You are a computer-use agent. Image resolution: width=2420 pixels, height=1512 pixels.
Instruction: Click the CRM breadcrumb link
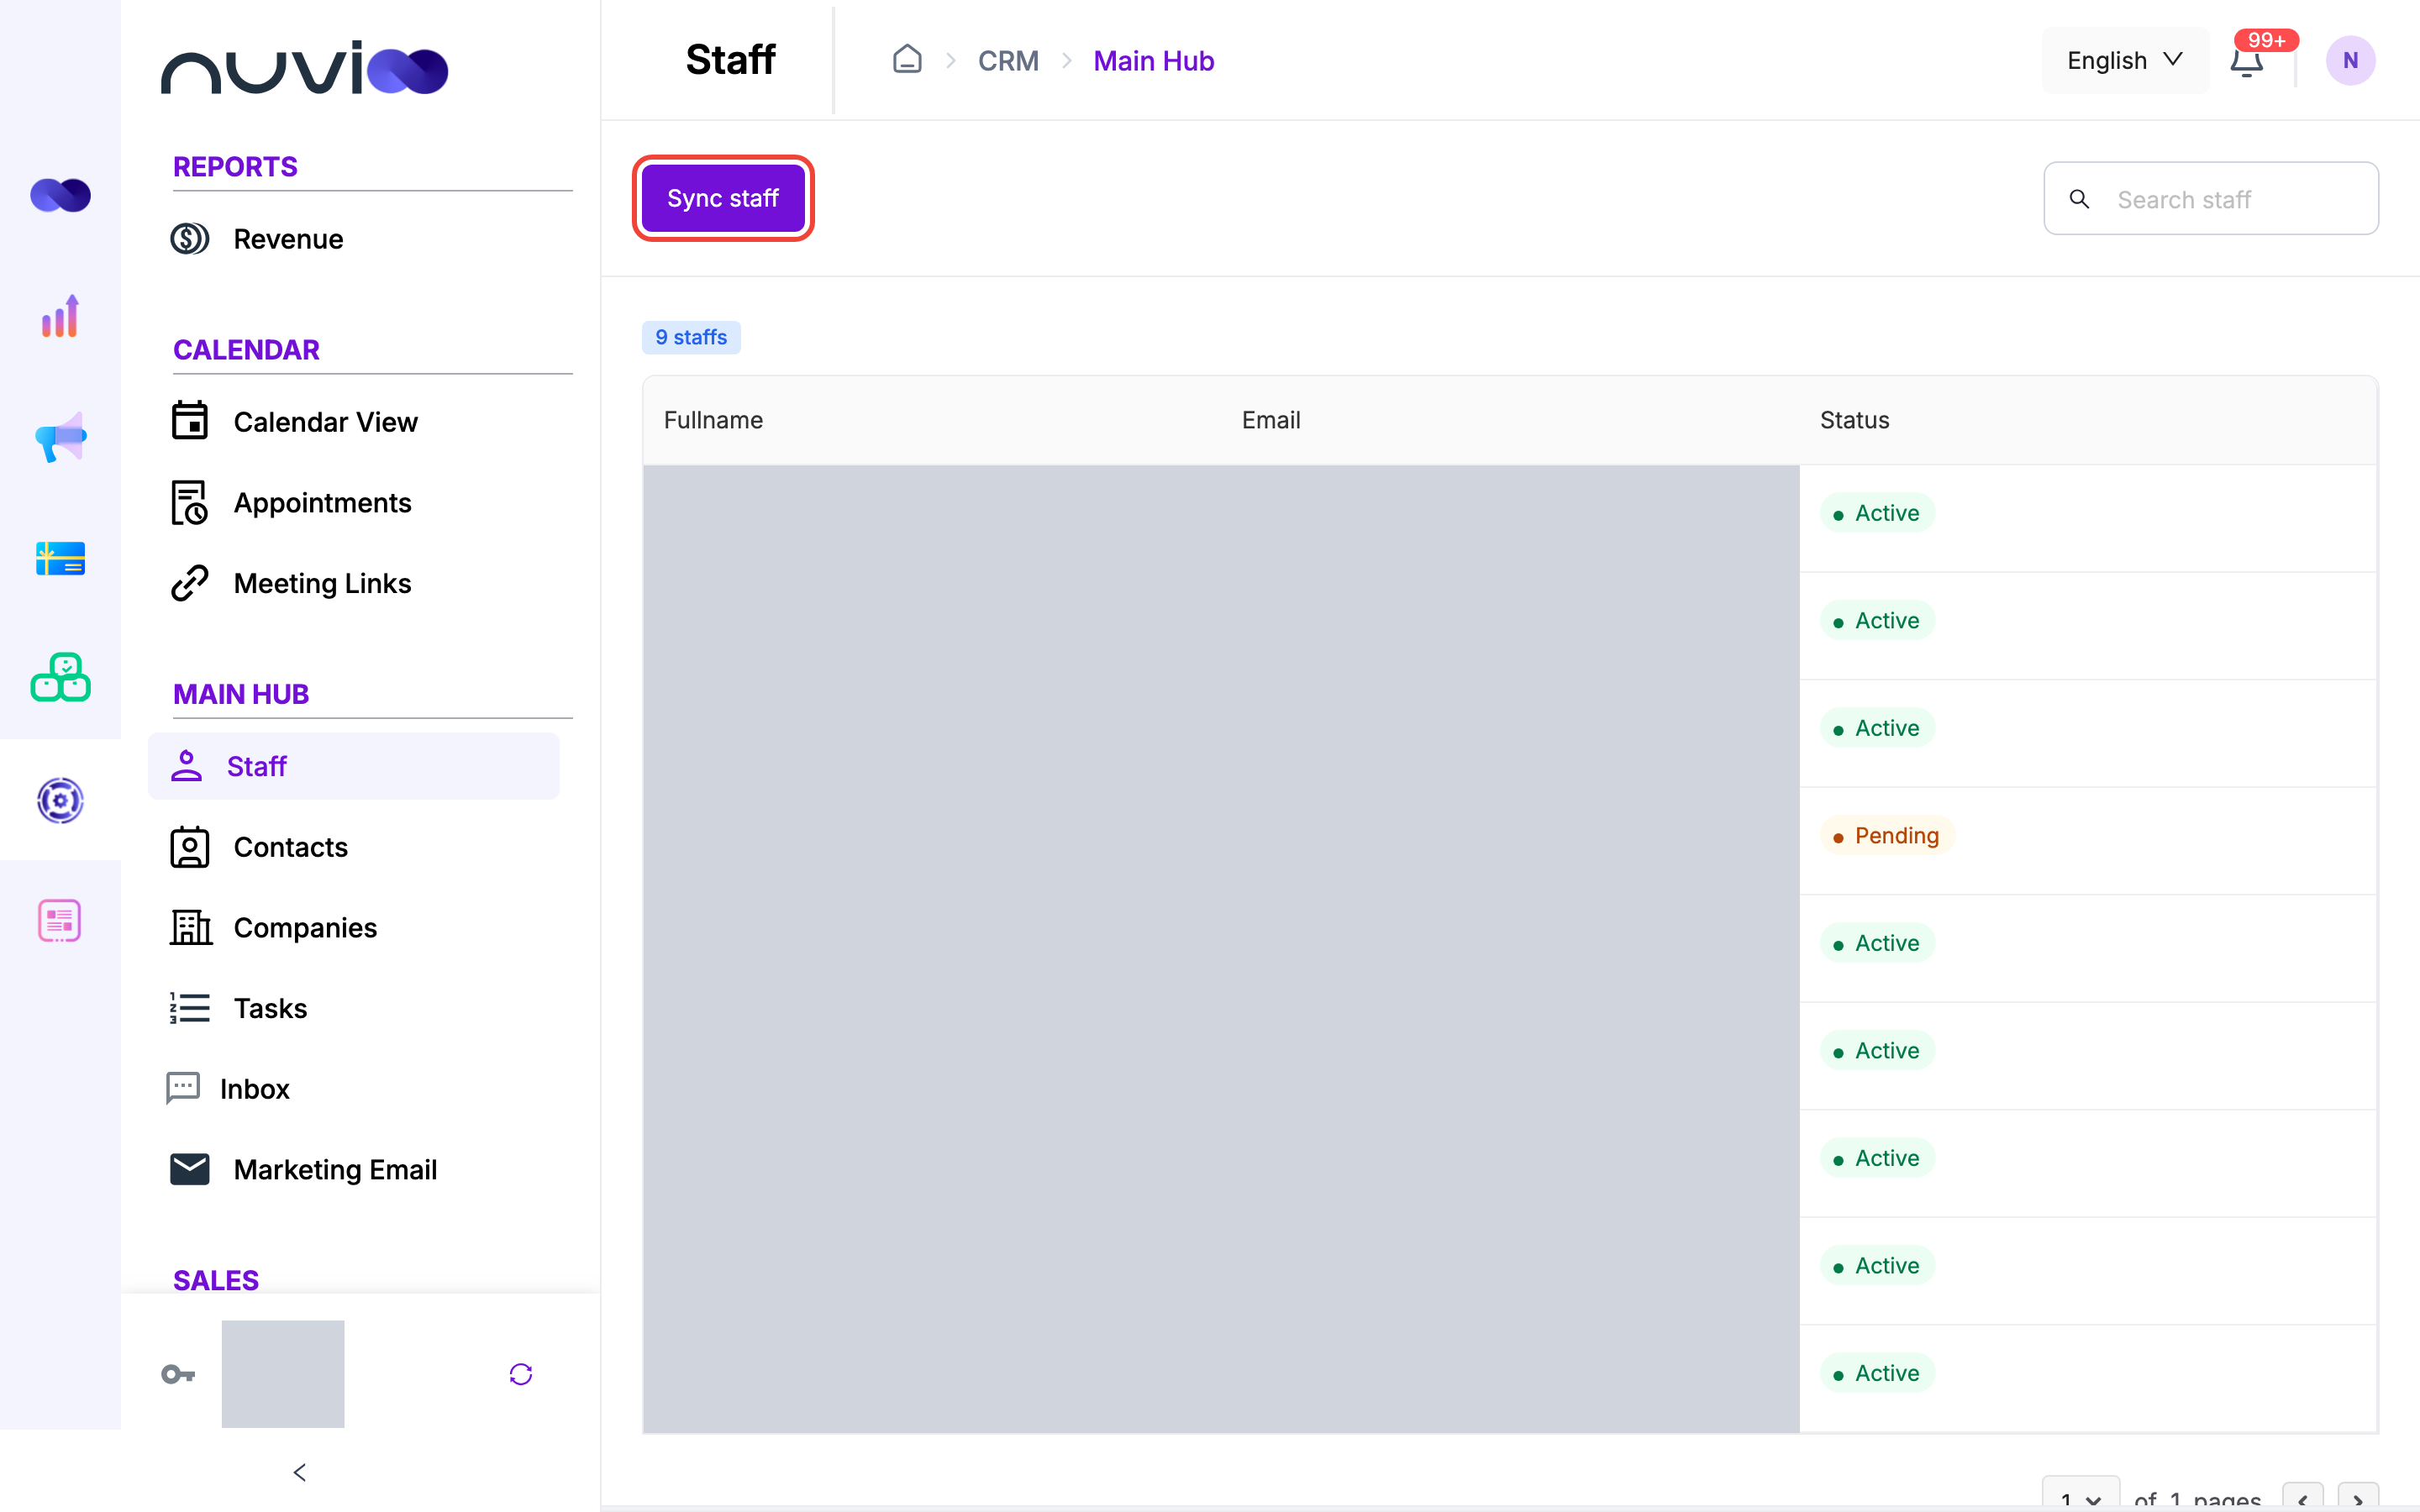[1008, 61]
